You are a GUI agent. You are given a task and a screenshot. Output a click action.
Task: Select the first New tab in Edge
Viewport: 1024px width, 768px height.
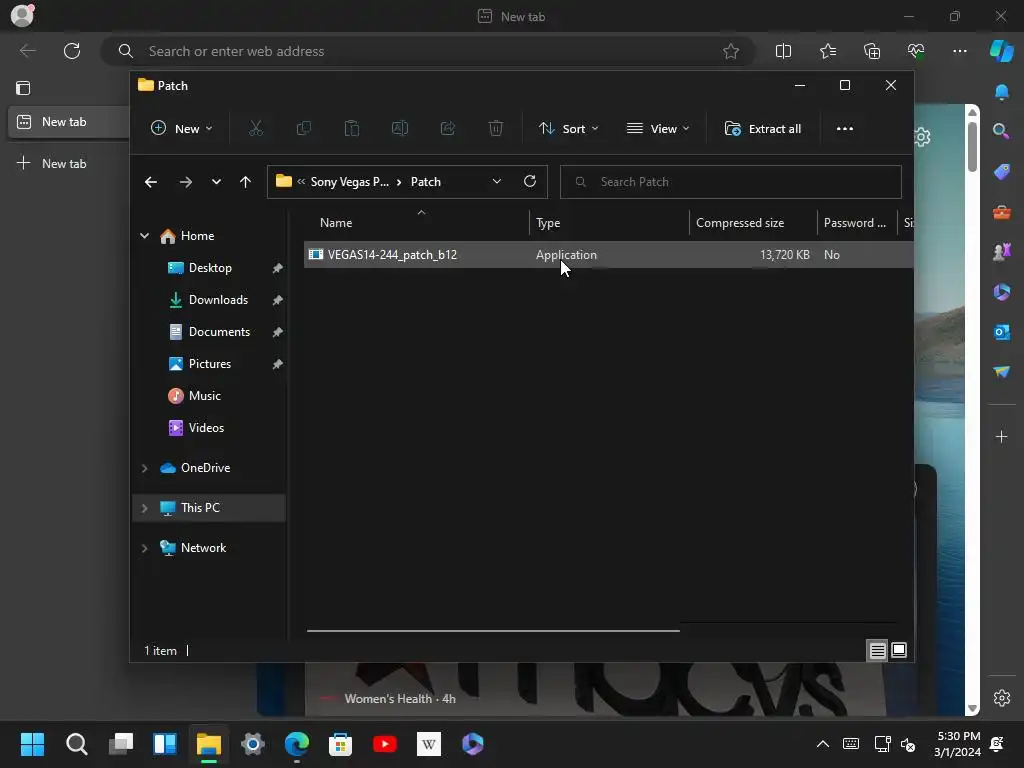[68, 122]
